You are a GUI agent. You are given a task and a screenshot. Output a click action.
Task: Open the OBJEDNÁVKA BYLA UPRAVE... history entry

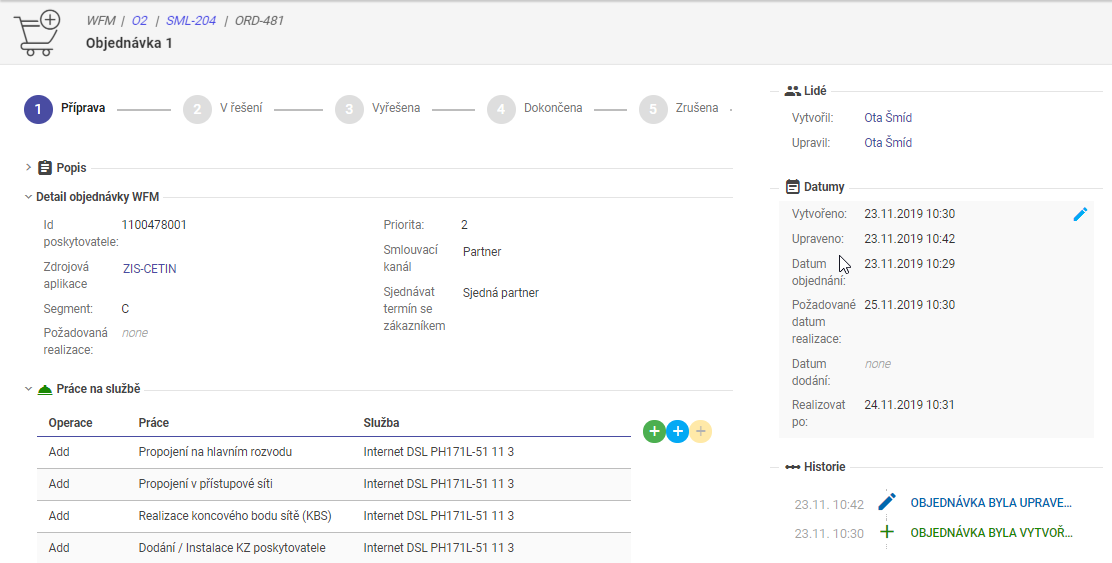coord(990,503)
